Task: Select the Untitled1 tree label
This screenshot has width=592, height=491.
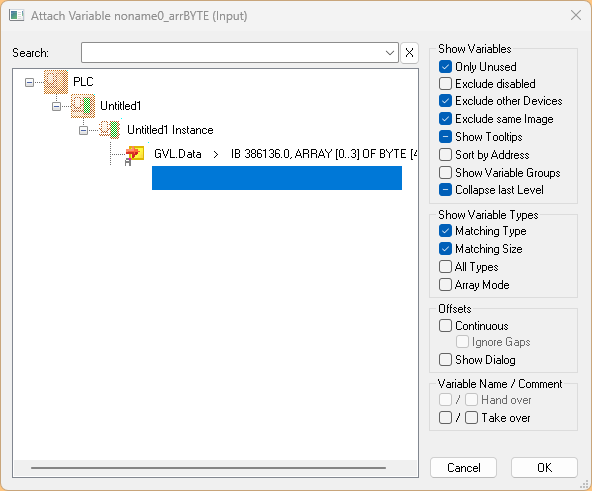Action: (120, 106)
